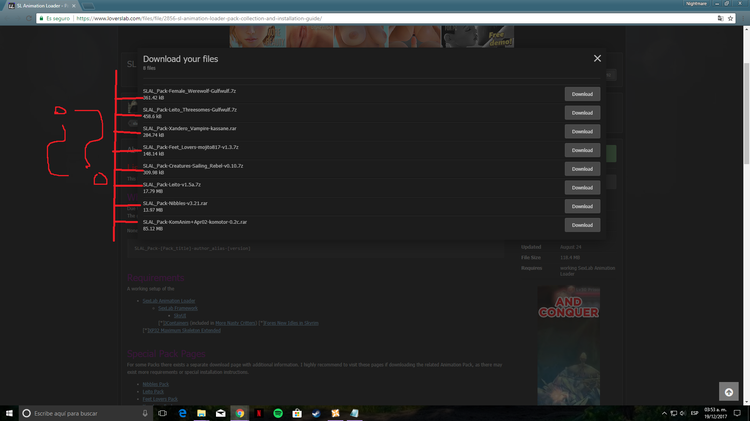The image size is (750, 421).
Task: Click the 'AND CONQUER' ad banner
Action: click(569, 345)
